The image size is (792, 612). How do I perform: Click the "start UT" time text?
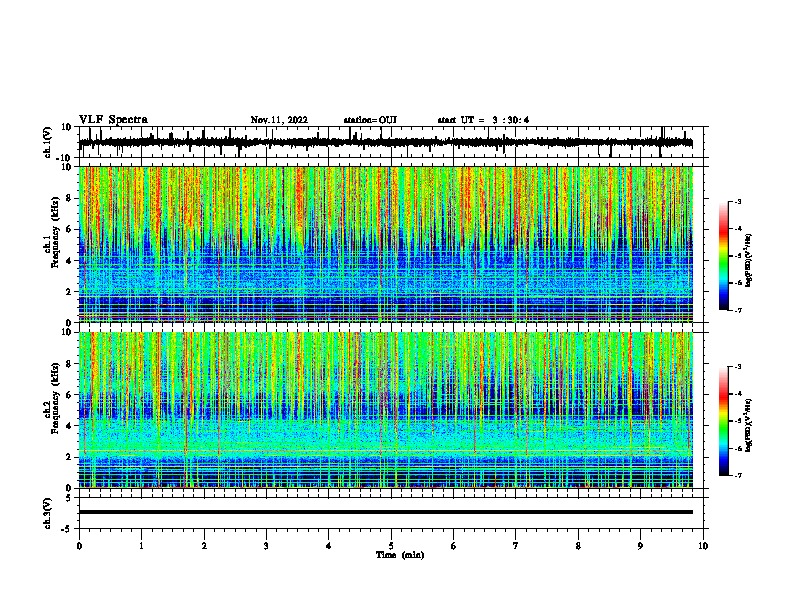click(483, 120)
